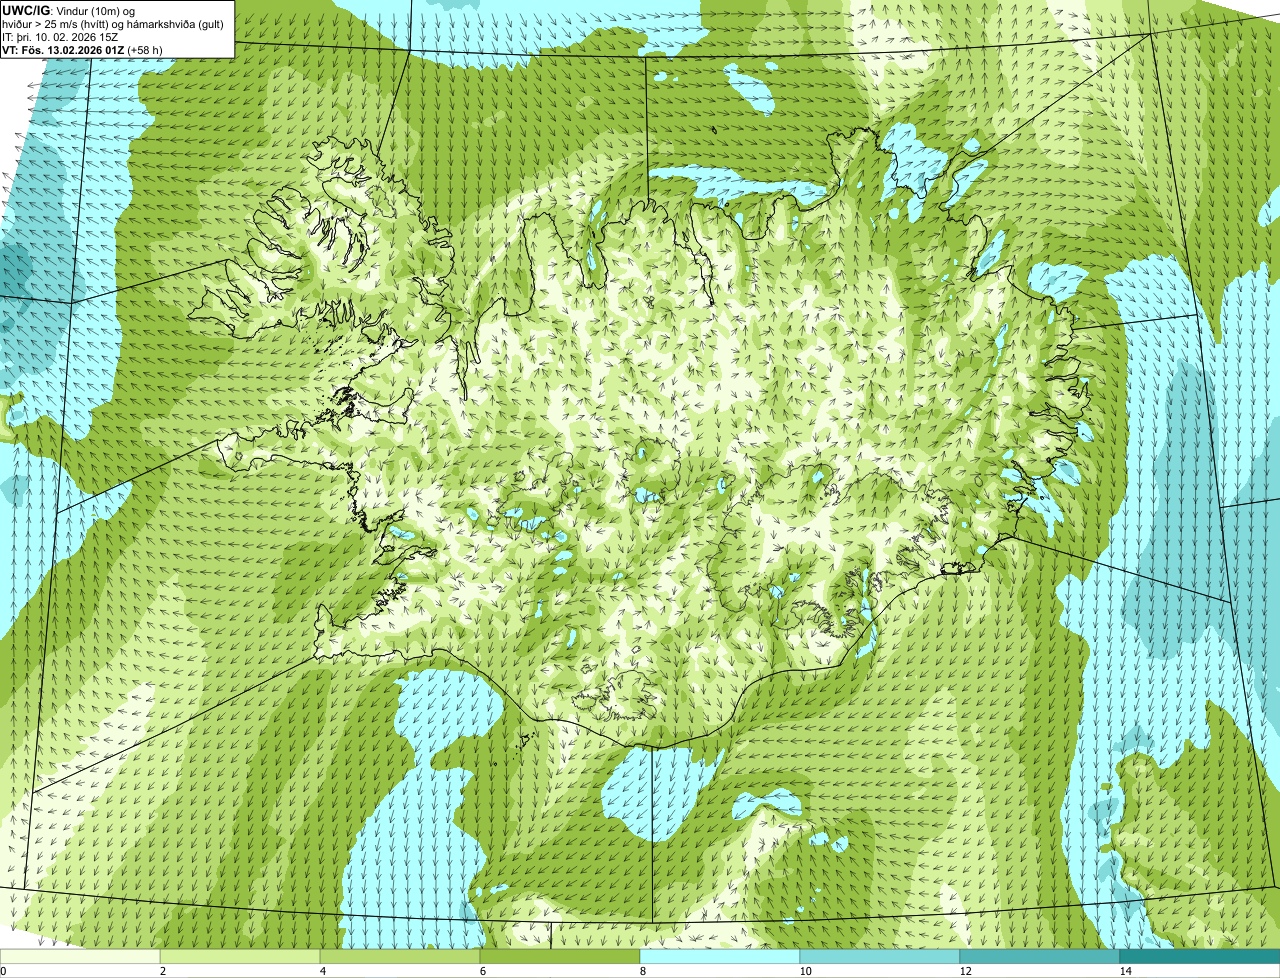Click the scale label "12" under the color bar

pos(965,971)
